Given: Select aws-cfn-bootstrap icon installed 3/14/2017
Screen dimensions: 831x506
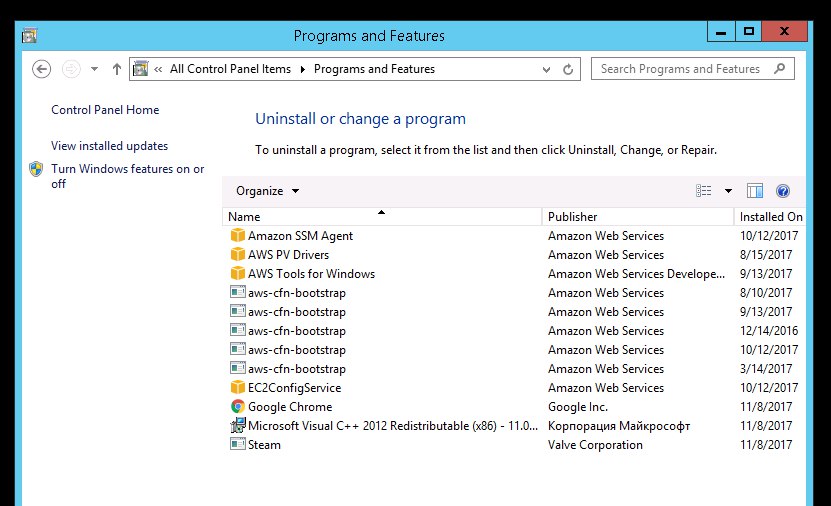Looking at the screenshot, I should [x=237, y=369].
